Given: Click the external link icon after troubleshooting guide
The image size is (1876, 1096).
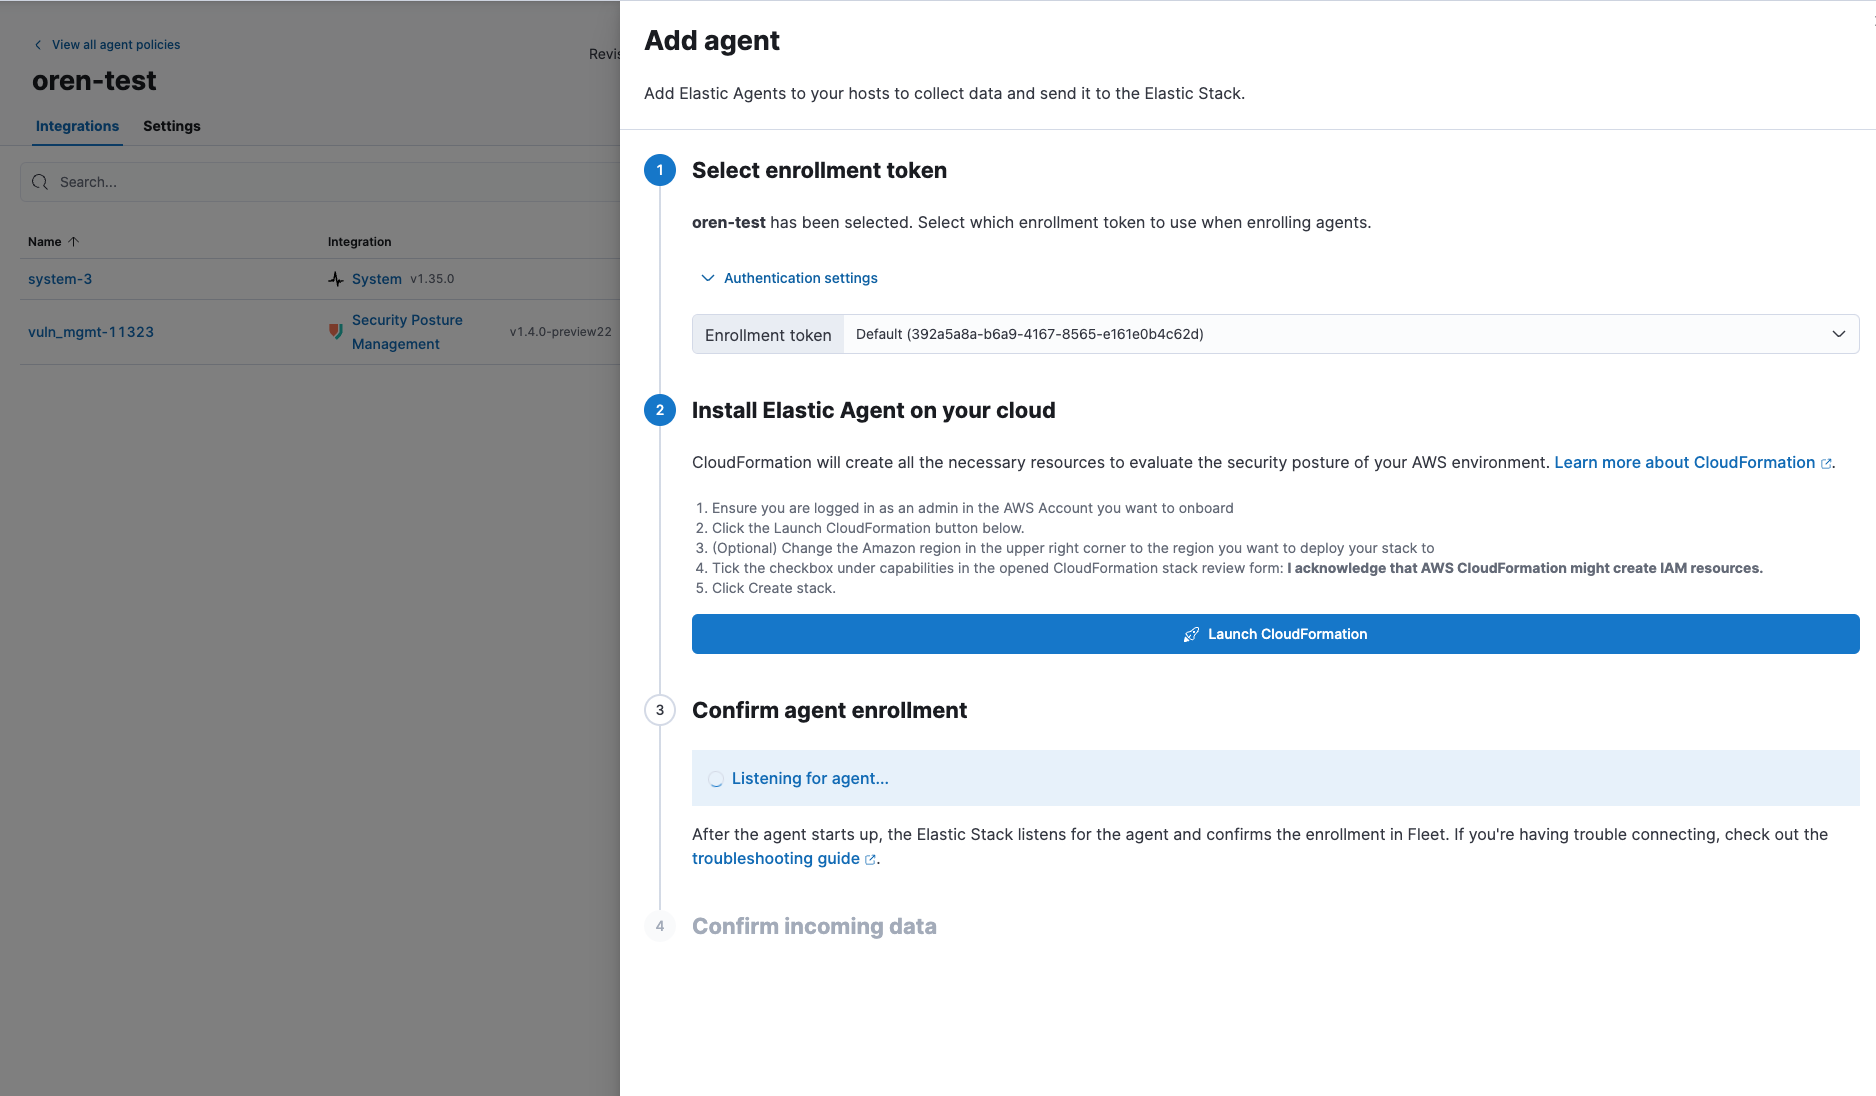Looking at the screenshot, I should 869,859.
